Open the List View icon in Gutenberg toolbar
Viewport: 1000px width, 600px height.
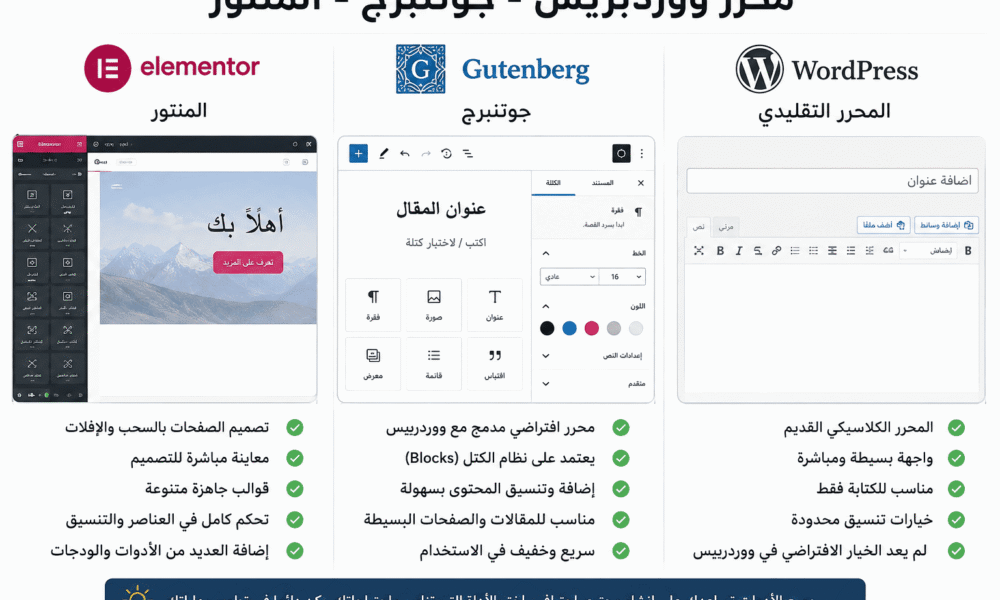coord(467,154)
